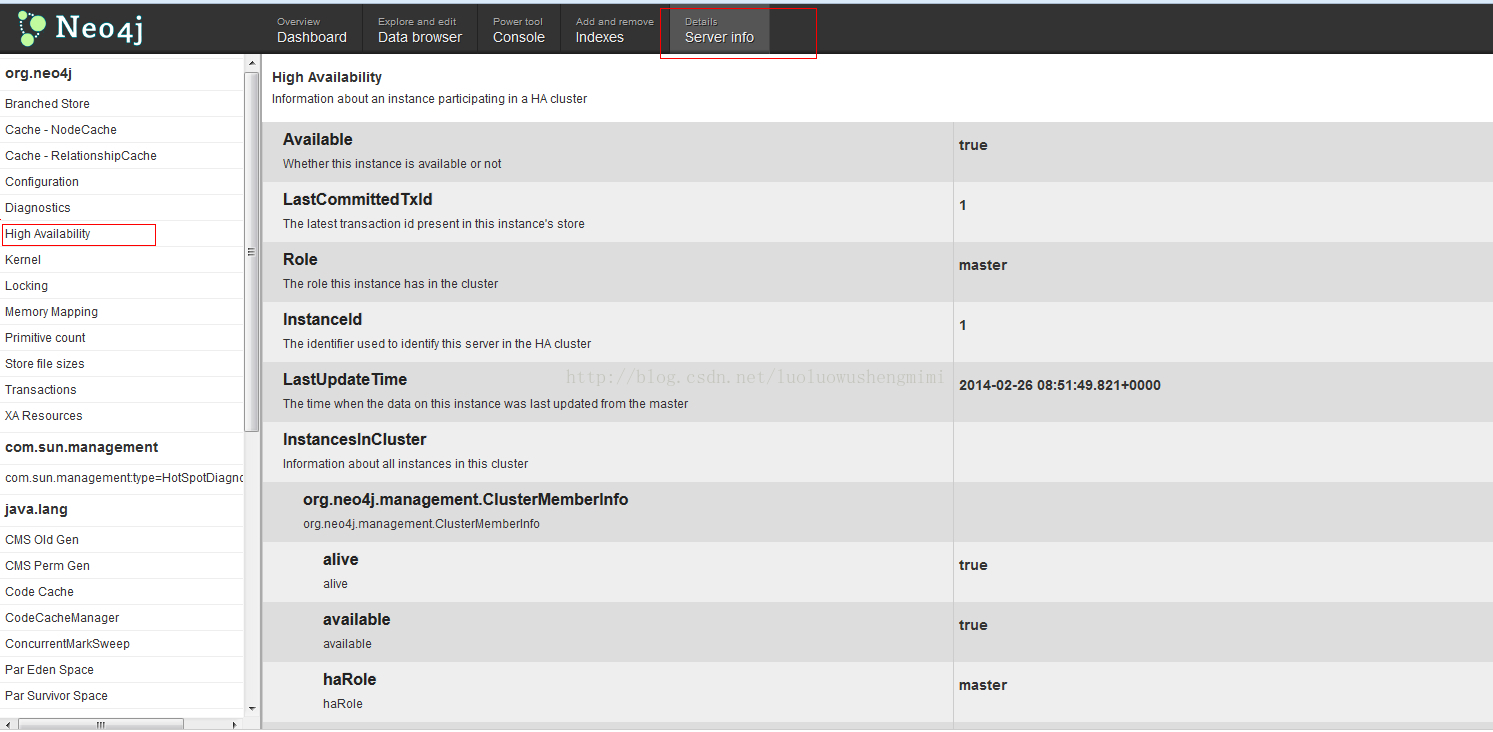Select Store file sizes entry
The image size is (1493, 732).
(45, 364)
